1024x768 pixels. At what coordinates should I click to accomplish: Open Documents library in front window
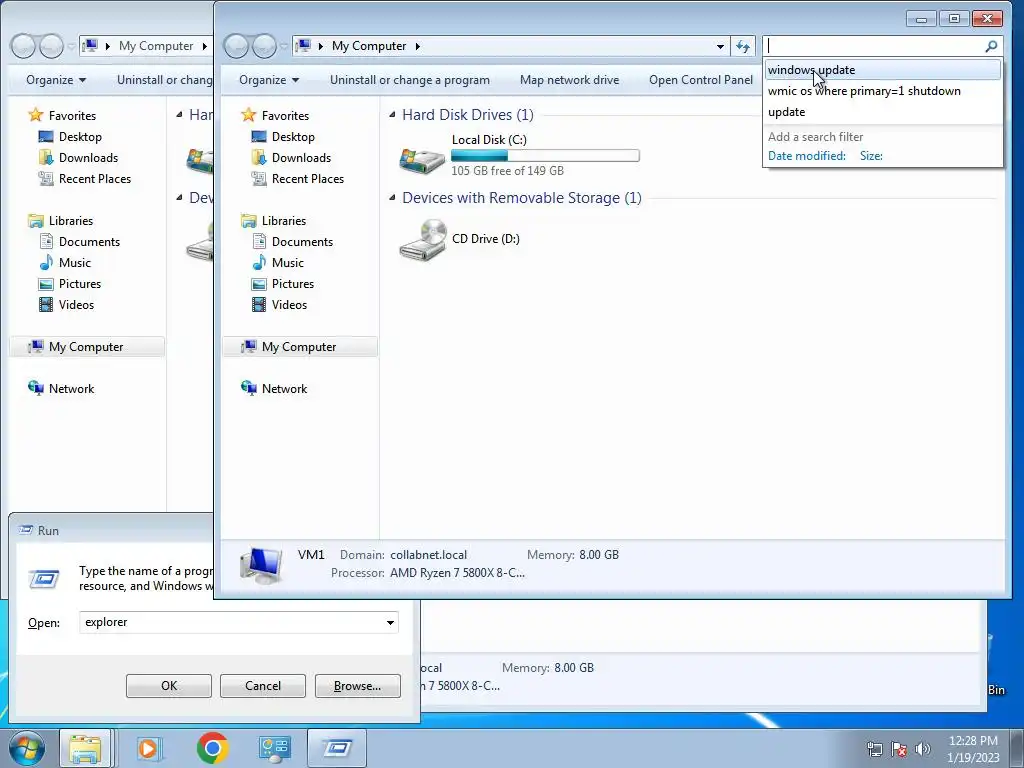302,242
